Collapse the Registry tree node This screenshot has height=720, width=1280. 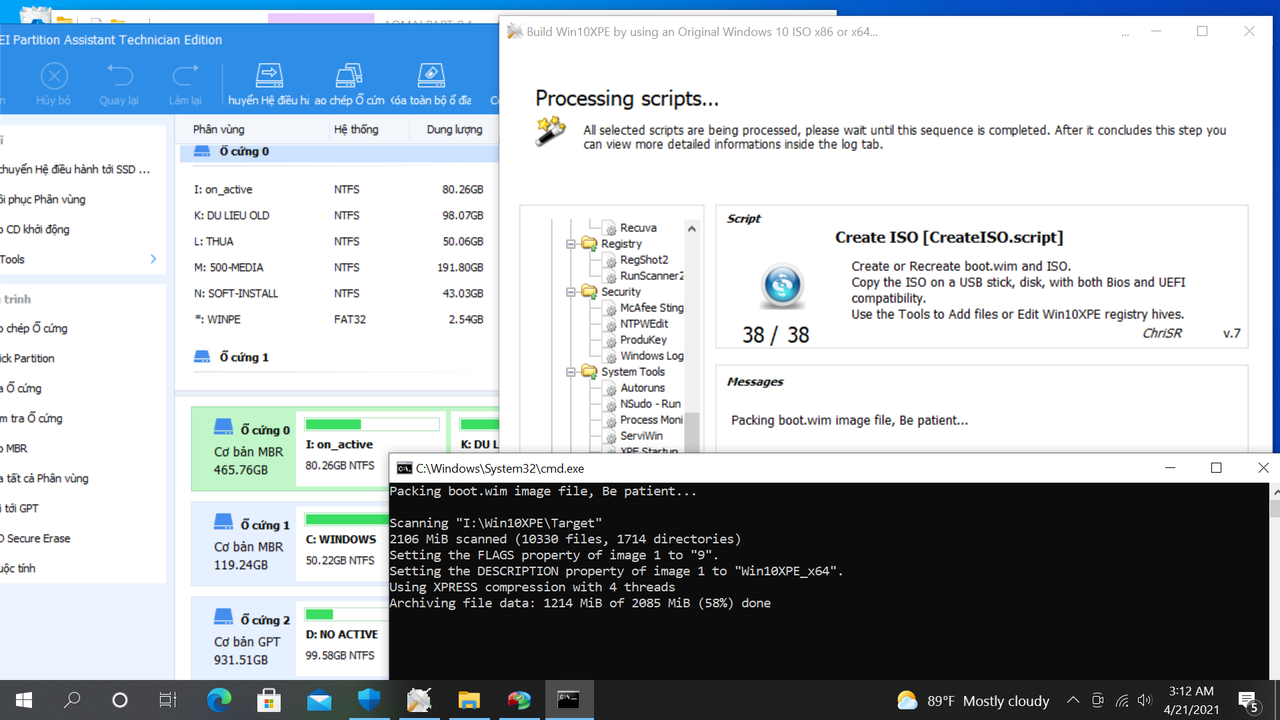pos(572,244)
